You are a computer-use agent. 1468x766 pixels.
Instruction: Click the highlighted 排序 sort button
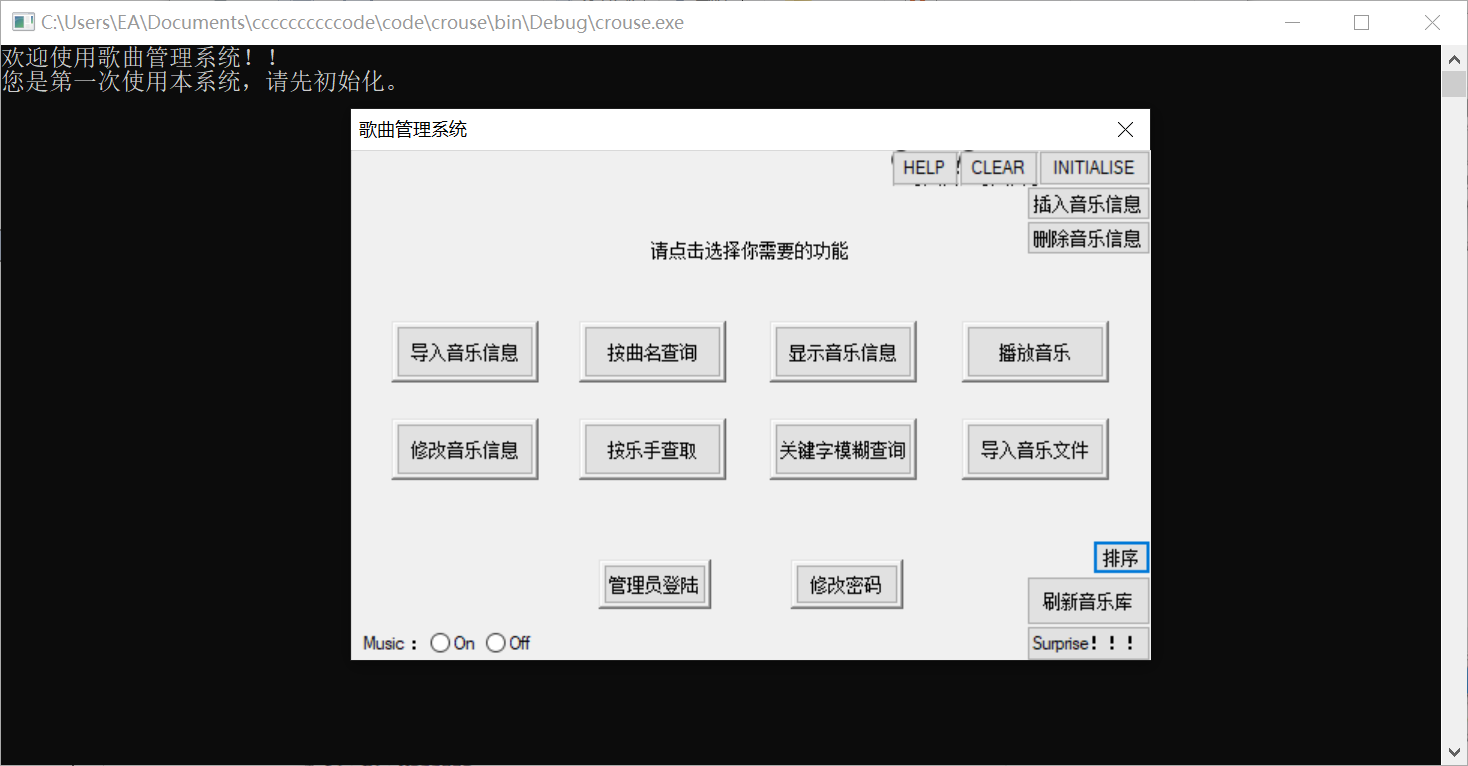(x=1120, y=558)
